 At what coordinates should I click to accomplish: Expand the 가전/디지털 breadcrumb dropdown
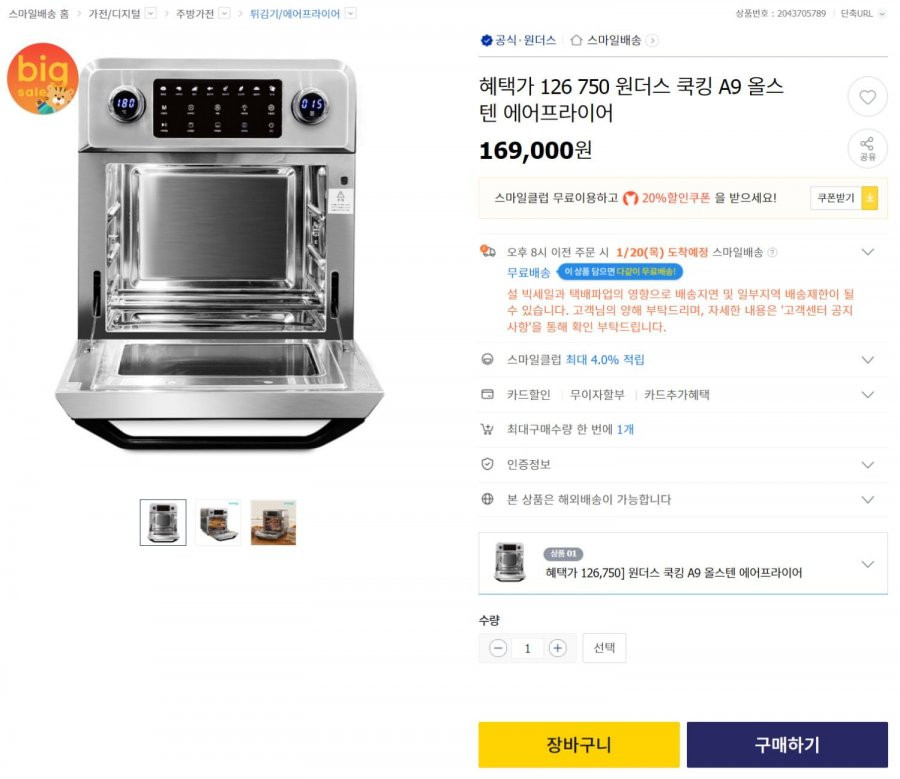(150, 13)
